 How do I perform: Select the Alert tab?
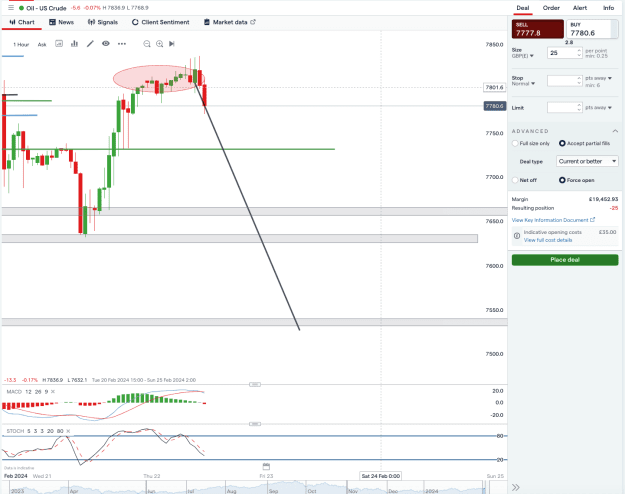coord(580,8)
